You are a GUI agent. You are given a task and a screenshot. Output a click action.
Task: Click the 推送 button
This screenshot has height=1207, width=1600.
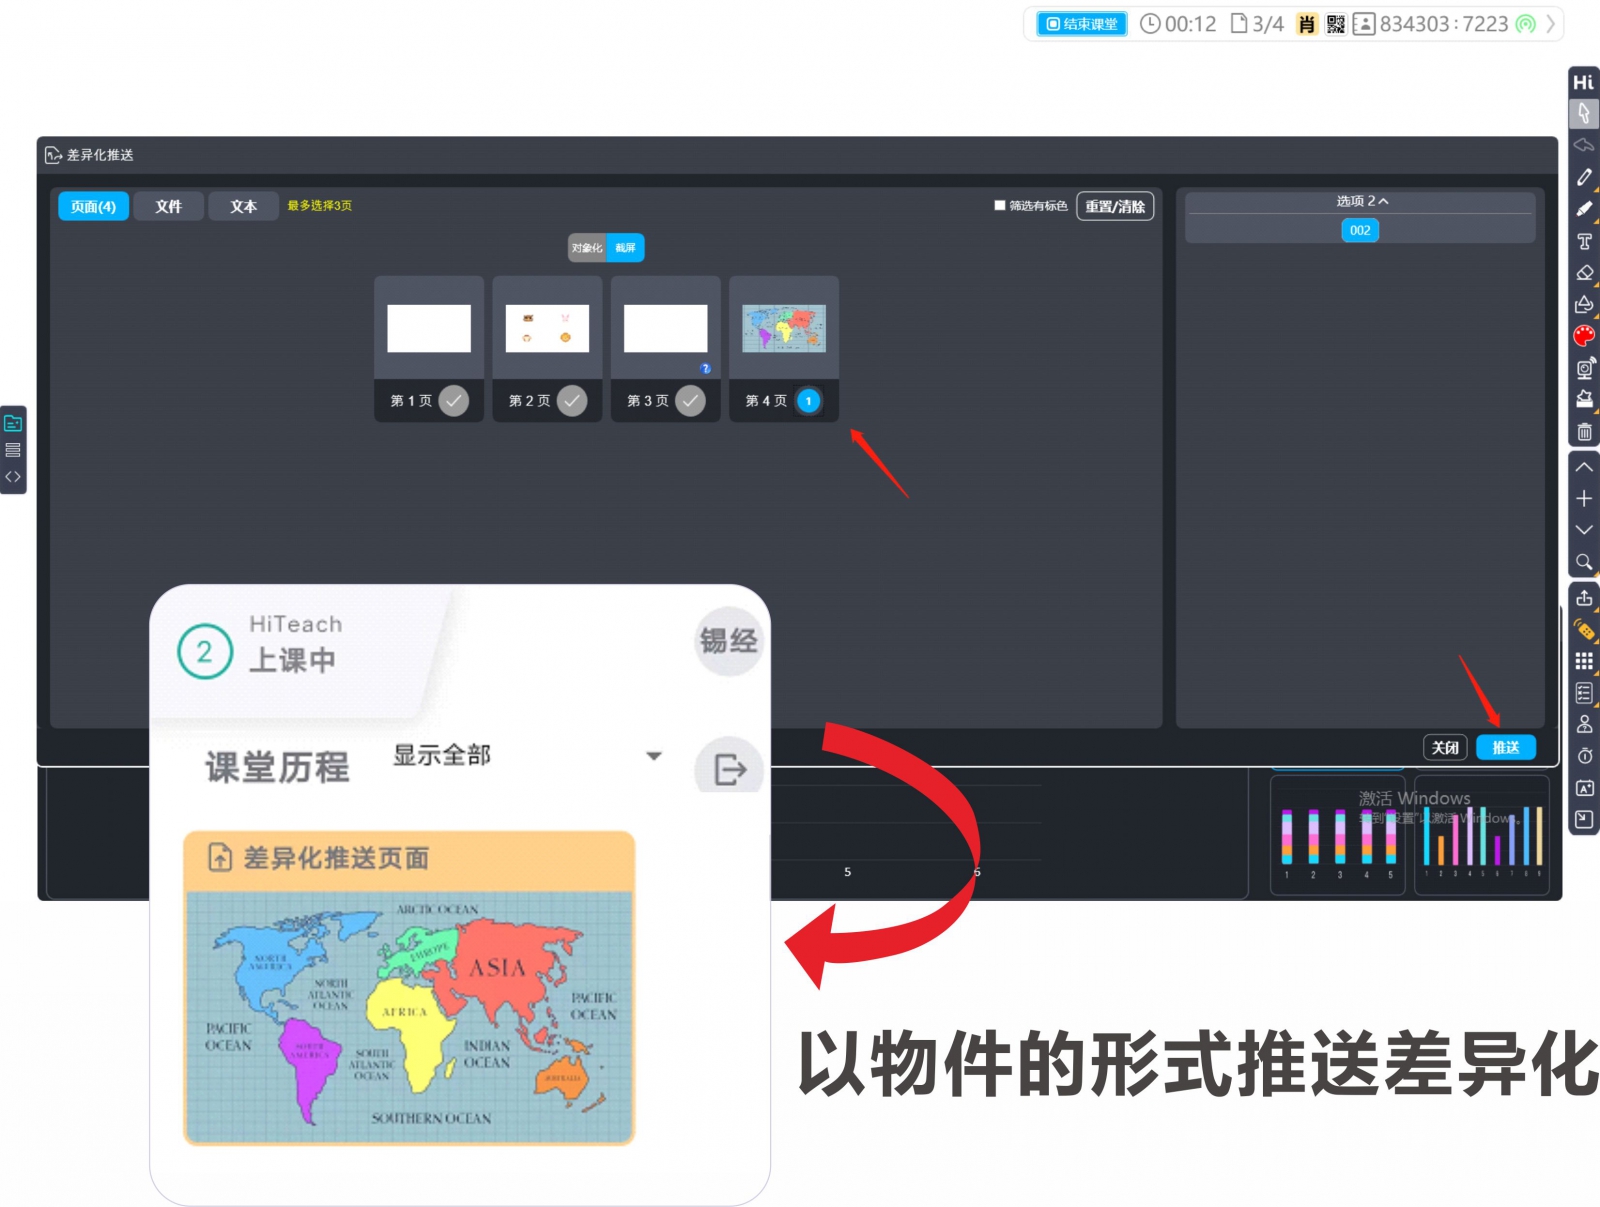[1505, 747]
